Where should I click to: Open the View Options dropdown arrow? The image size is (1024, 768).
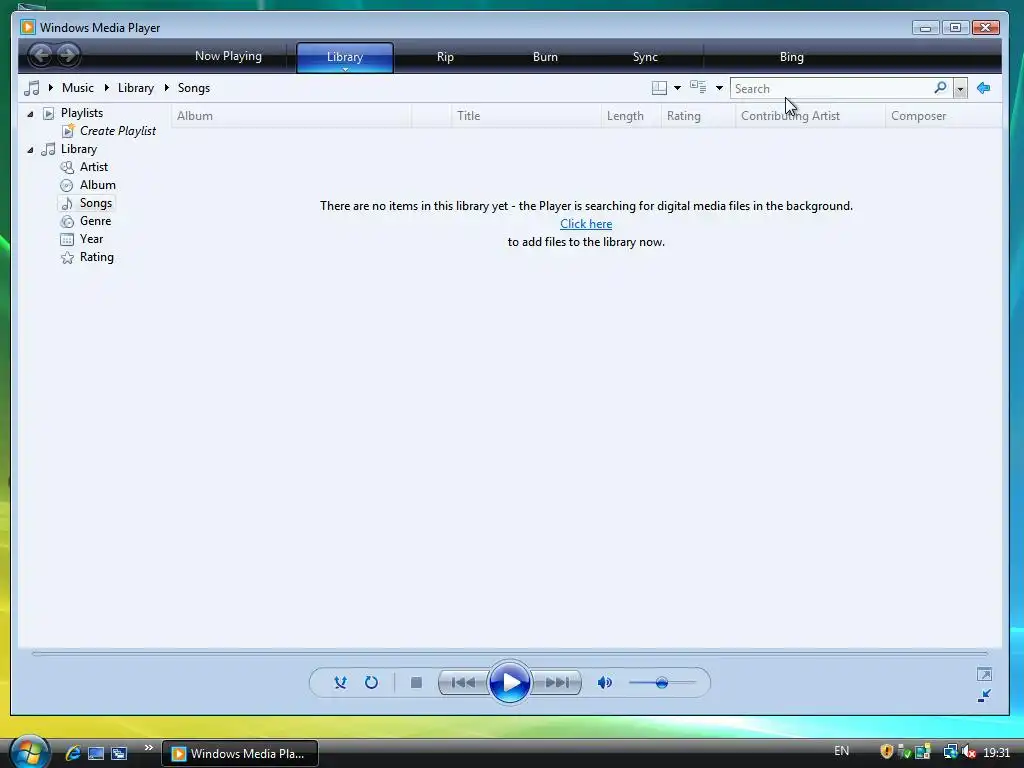click(x=719, y=88)
